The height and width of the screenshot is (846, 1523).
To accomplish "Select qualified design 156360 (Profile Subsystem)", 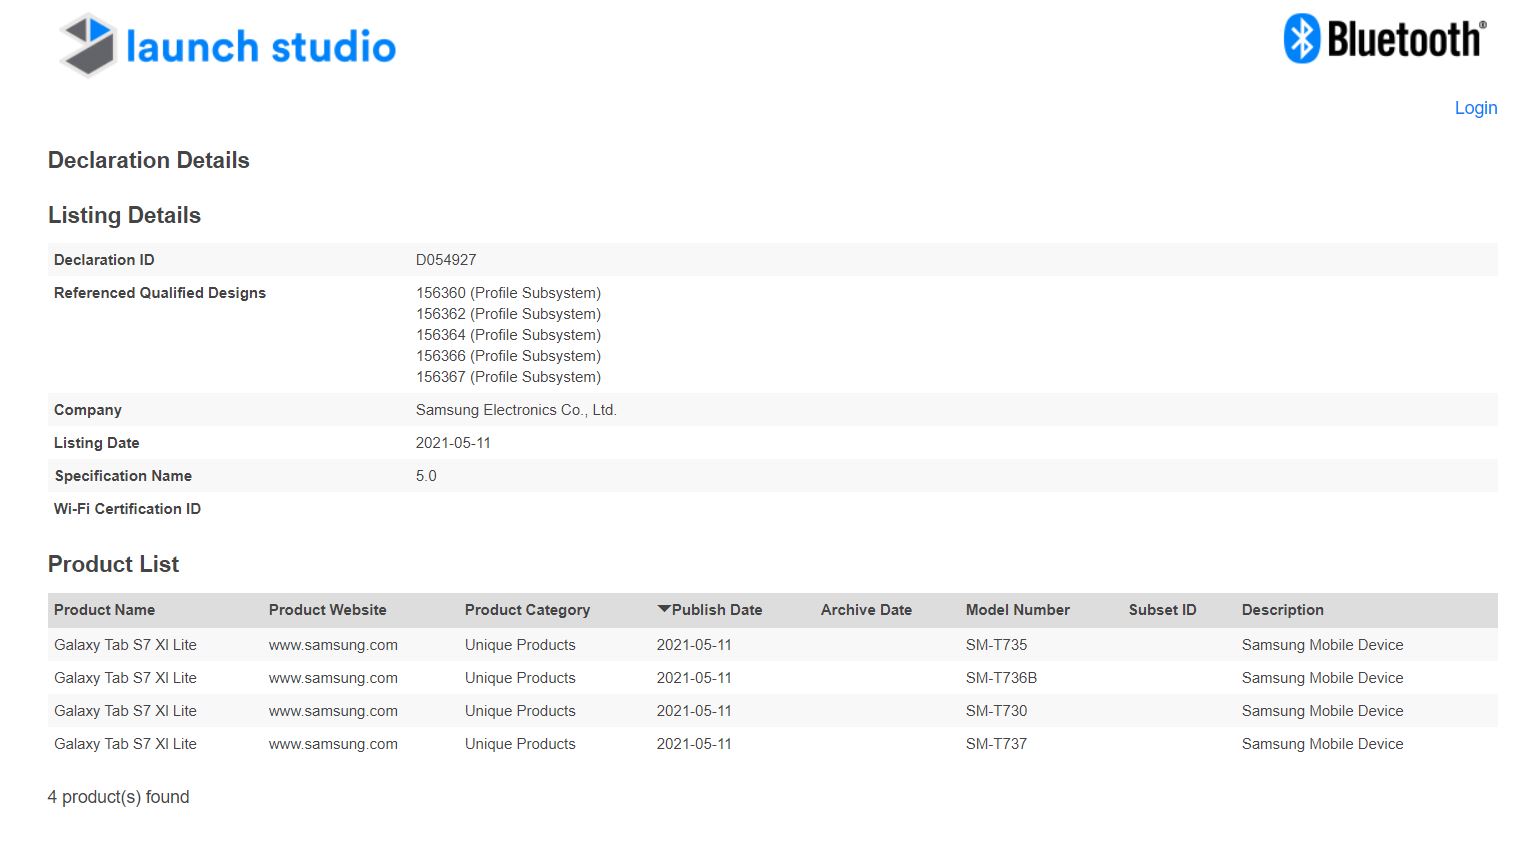I will tap(508, 293).
